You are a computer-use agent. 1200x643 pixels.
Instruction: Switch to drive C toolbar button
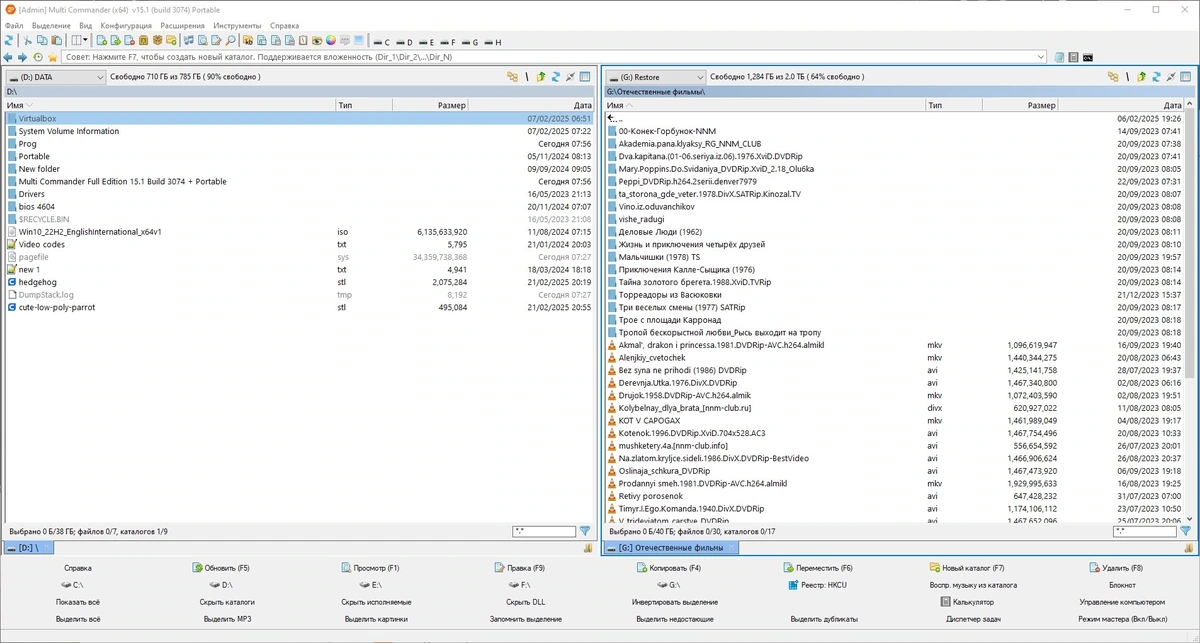(381, 42)
